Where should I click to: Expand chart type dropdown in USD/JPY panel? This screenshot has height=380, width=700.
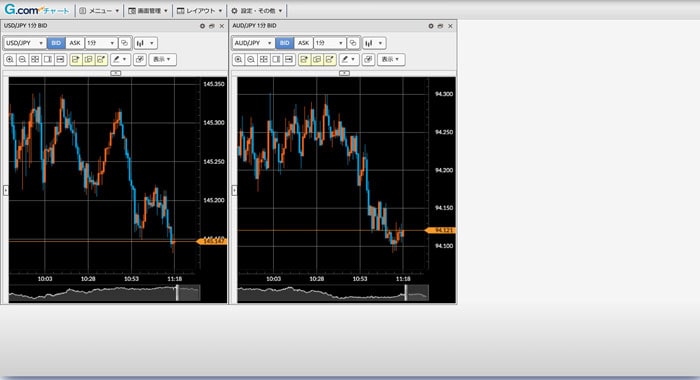point(146,43)
